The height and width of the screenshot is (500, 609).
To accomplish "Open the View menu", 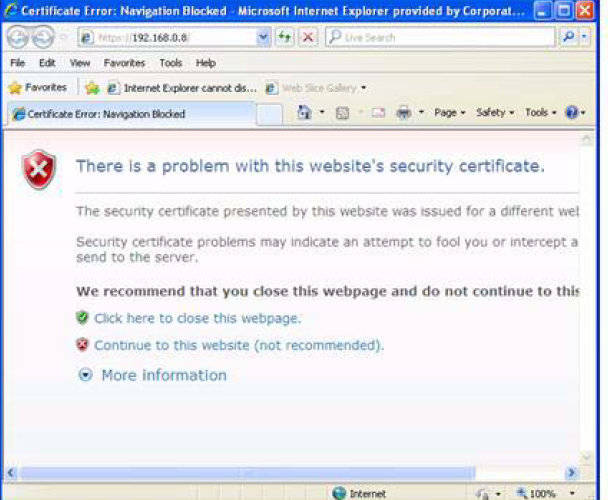I will click(x=80, y=63).
